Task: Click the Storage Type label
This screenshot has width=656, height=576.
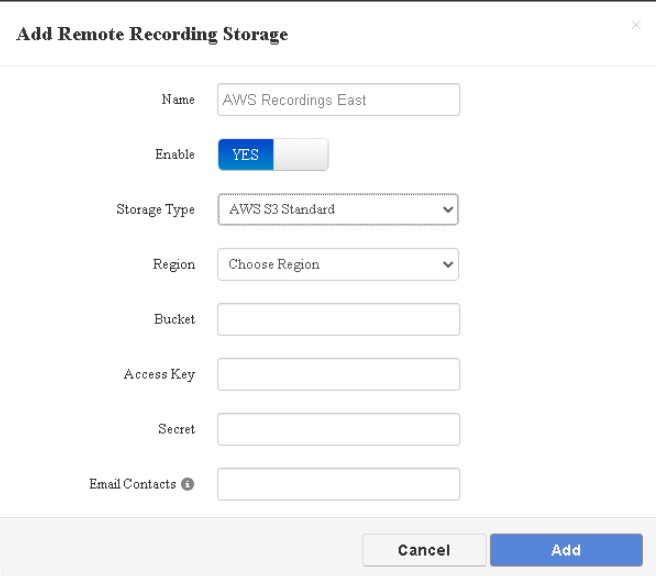Action: 156,209
